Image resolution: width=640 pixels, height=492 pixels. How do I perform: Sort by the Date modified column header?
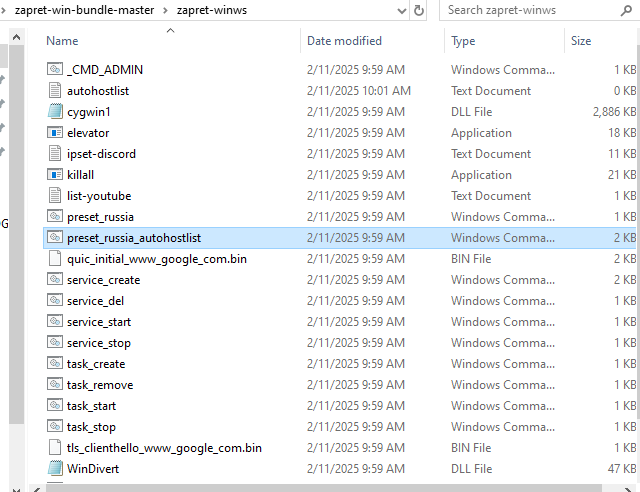coord(344,41)
